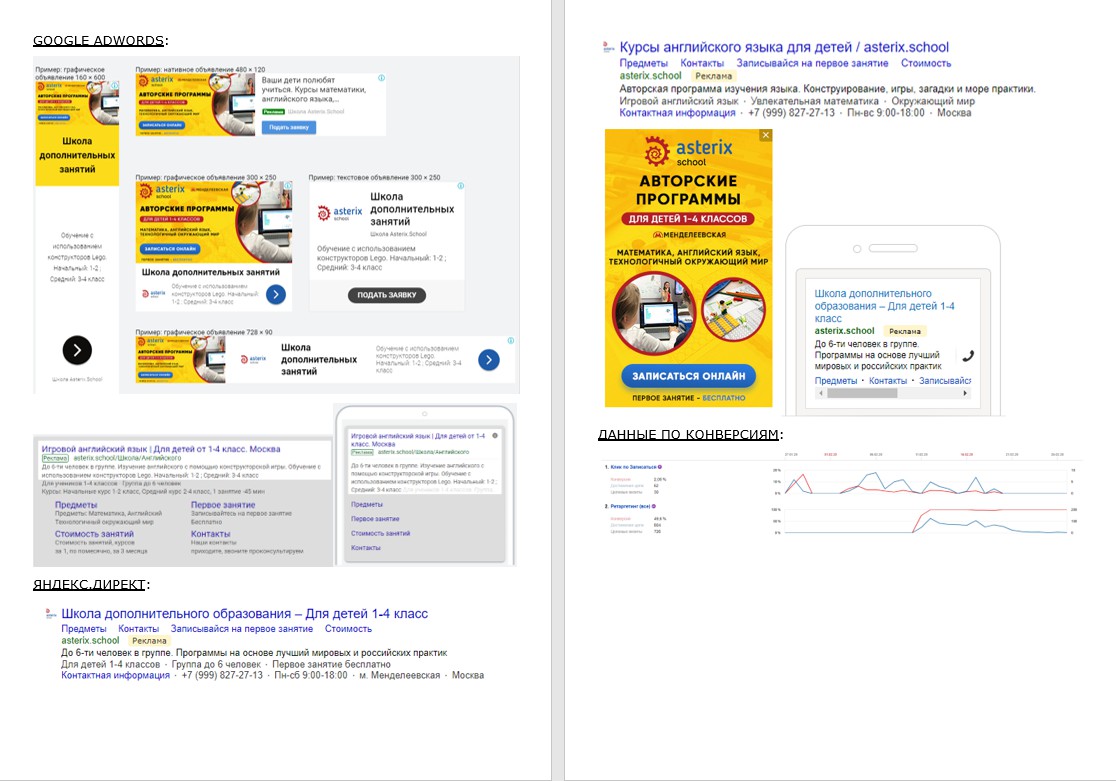Click the black arrow in the 160 × 600 ad
This screenshot has height=781, width=1116.
tap(77, 350)
